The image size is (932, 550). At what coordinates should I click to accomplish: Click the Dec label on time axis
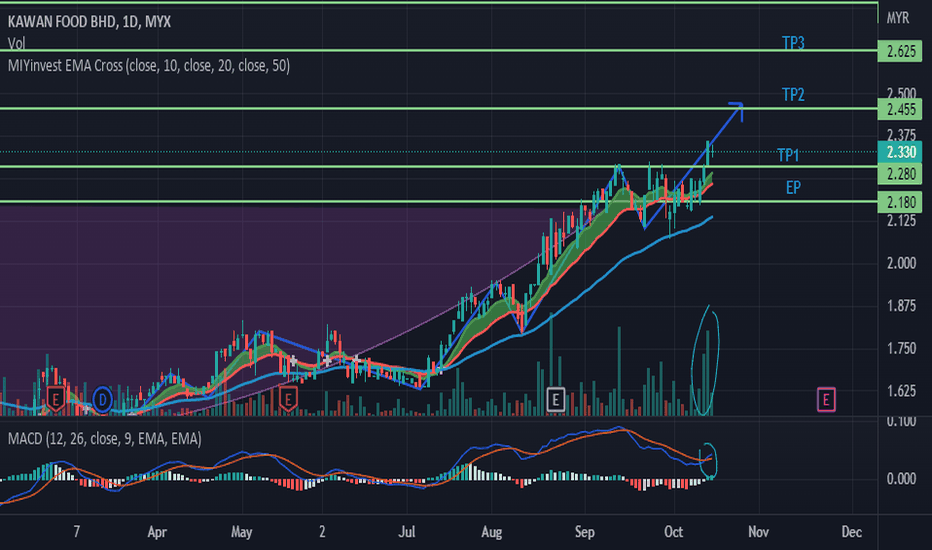tap(851, 532)
